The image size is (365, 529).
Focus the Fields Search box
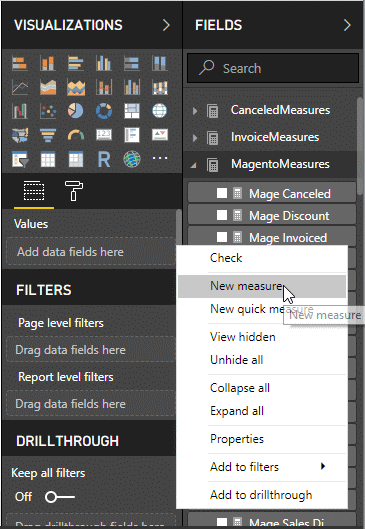point(273,68)
